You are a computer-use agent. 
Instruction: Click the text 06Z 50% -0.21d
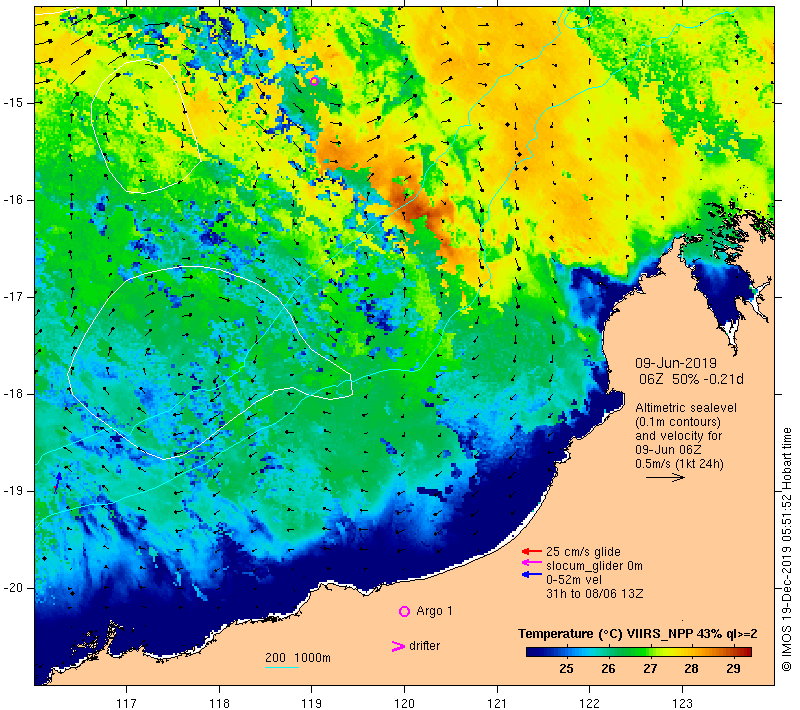pos(691,379)
